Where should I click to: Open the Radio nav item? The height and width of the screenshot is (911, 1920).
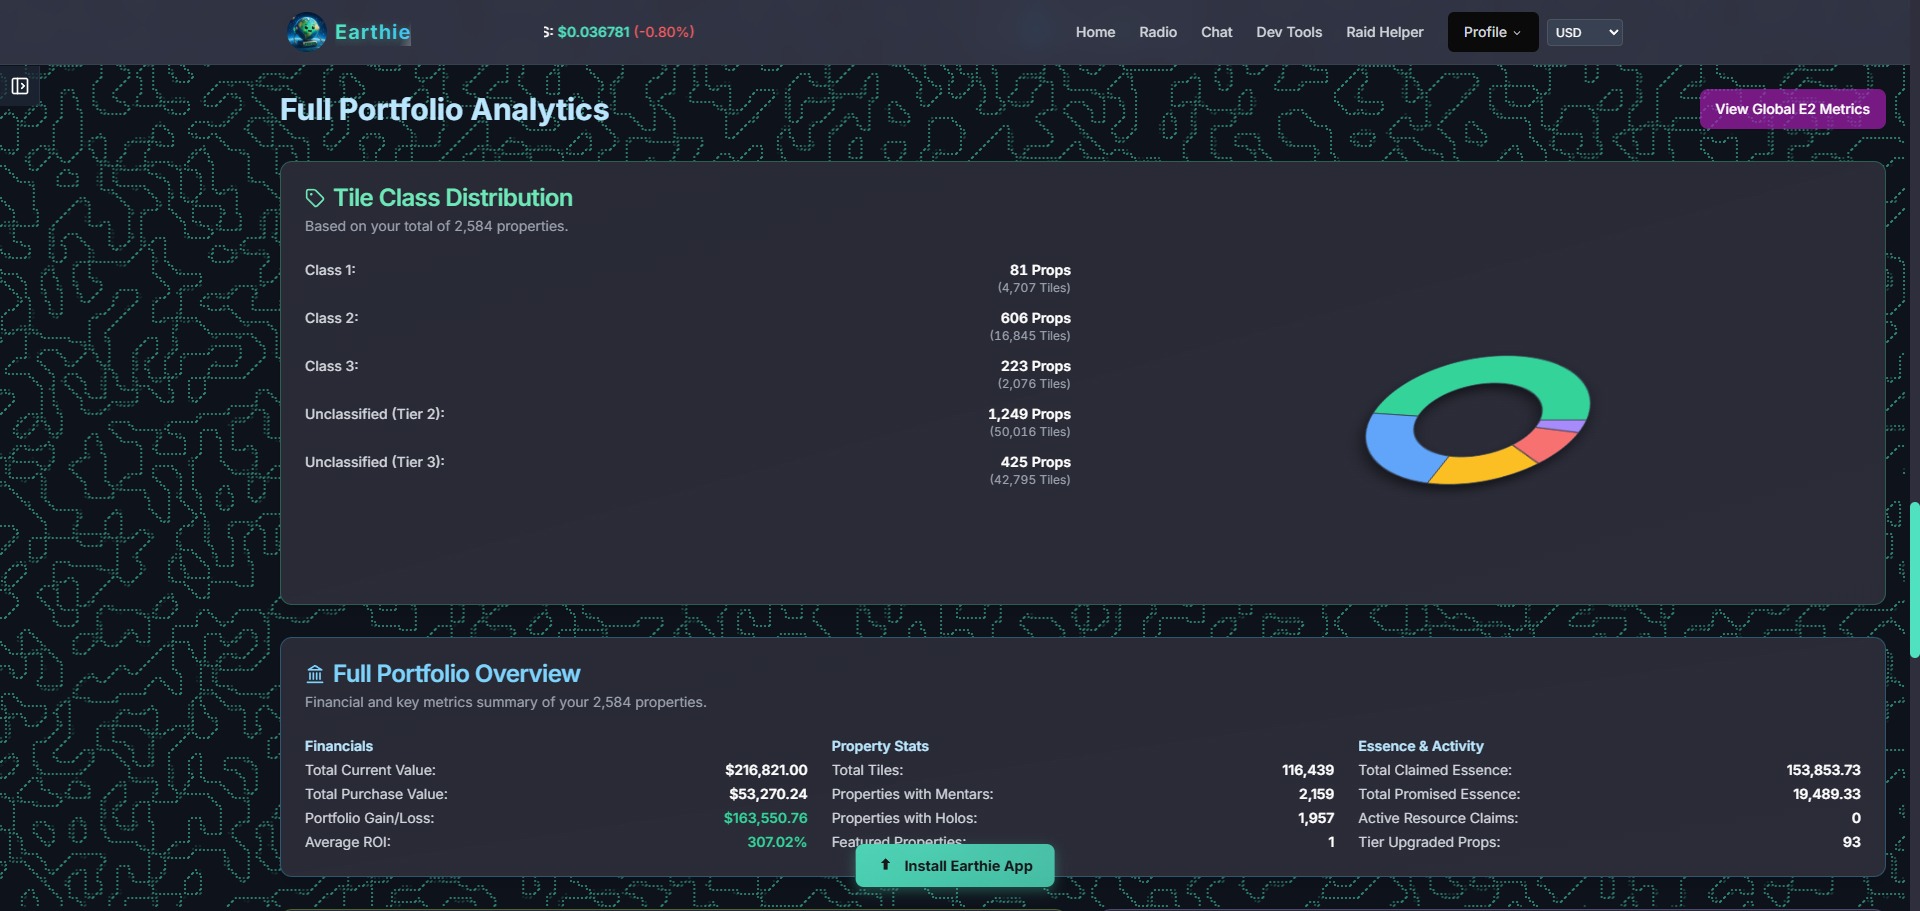(1158, 32)
